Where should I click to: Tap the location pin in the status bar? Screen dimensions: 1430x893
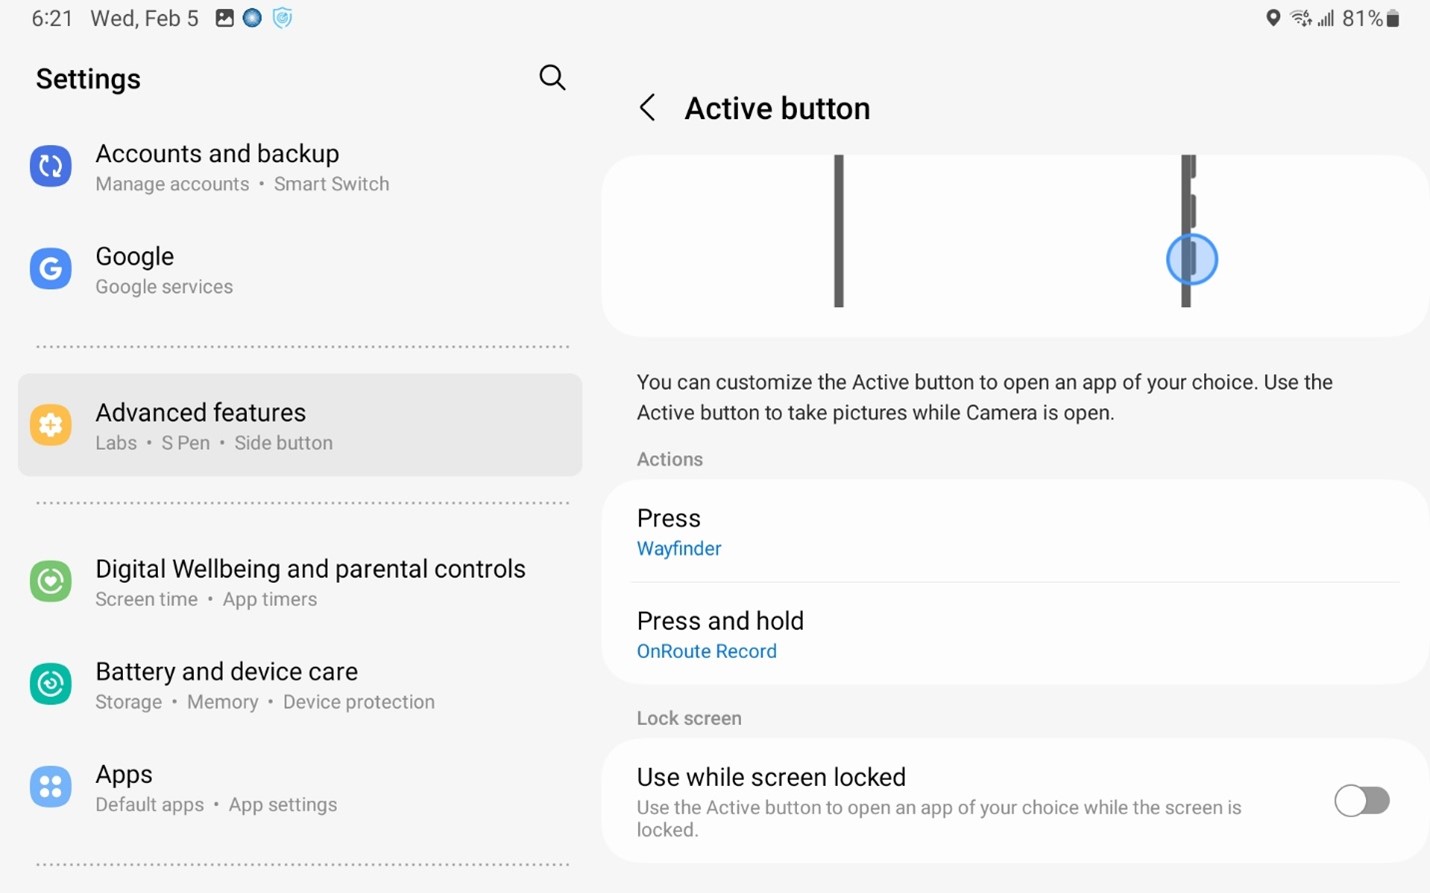tap(1273, 17)
